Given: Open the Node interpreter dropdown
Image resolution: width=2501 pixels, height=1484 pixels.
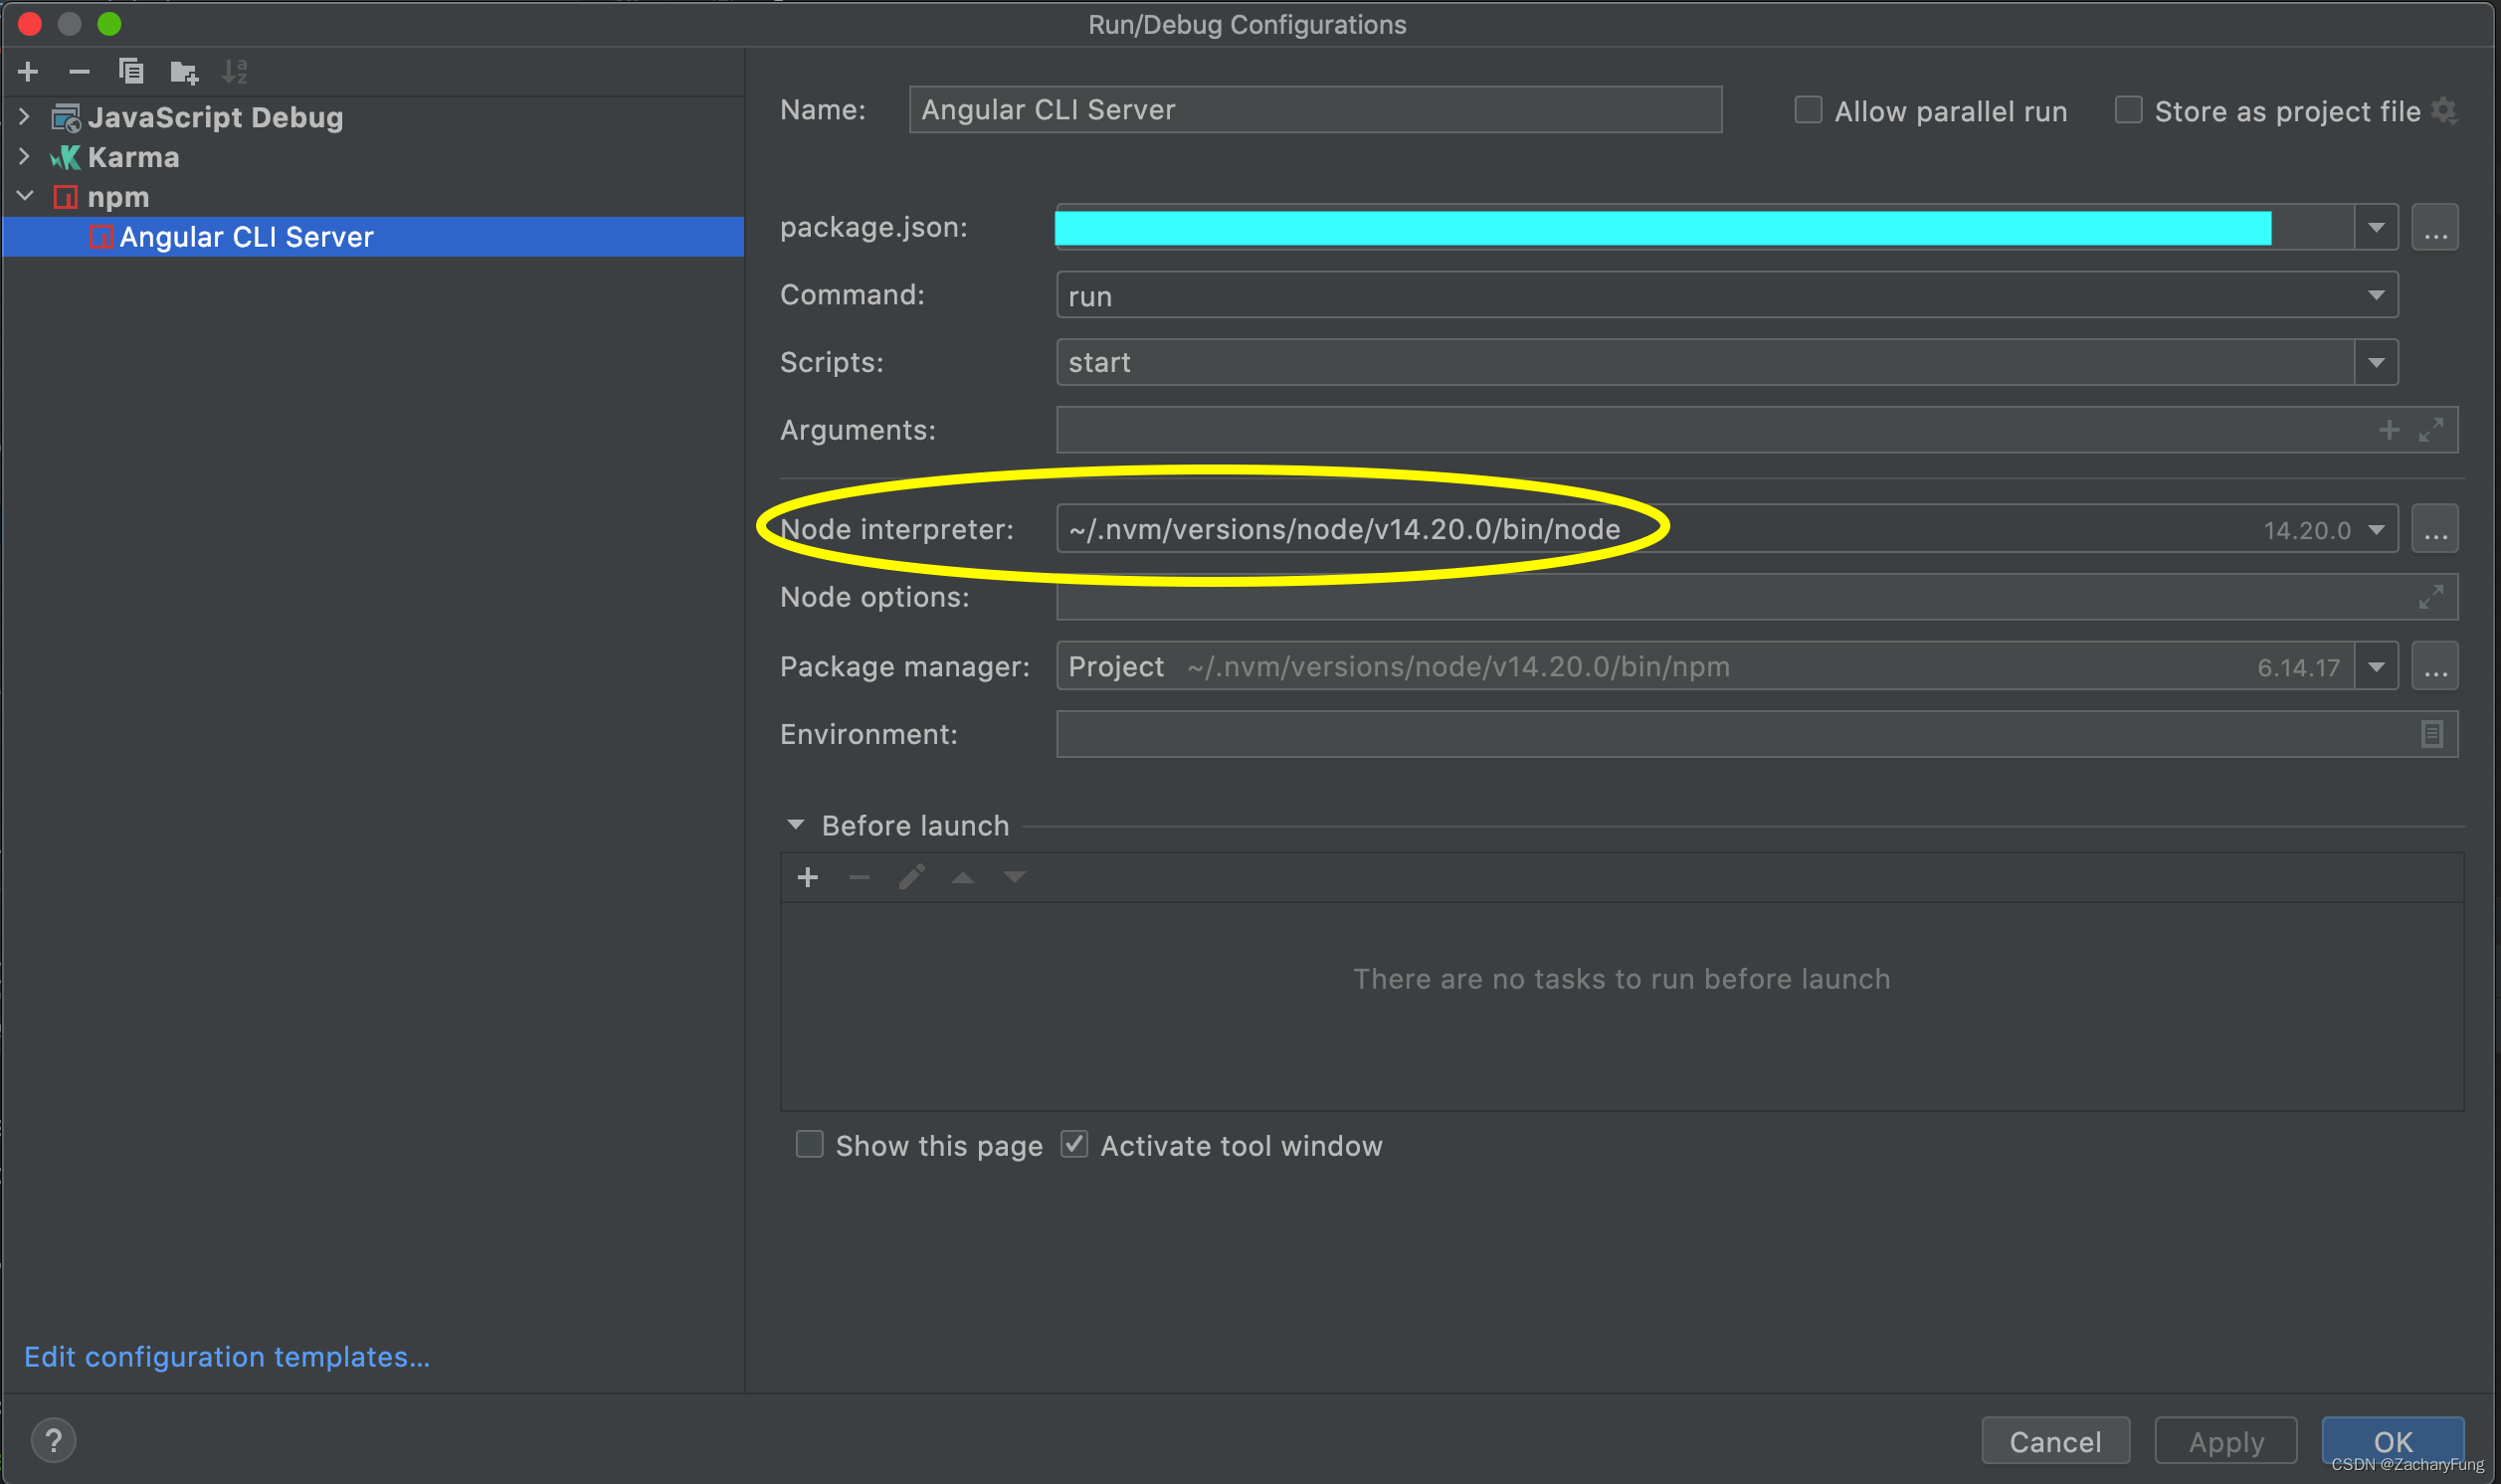Looking at the screenshot, I should coord(2377,529).
